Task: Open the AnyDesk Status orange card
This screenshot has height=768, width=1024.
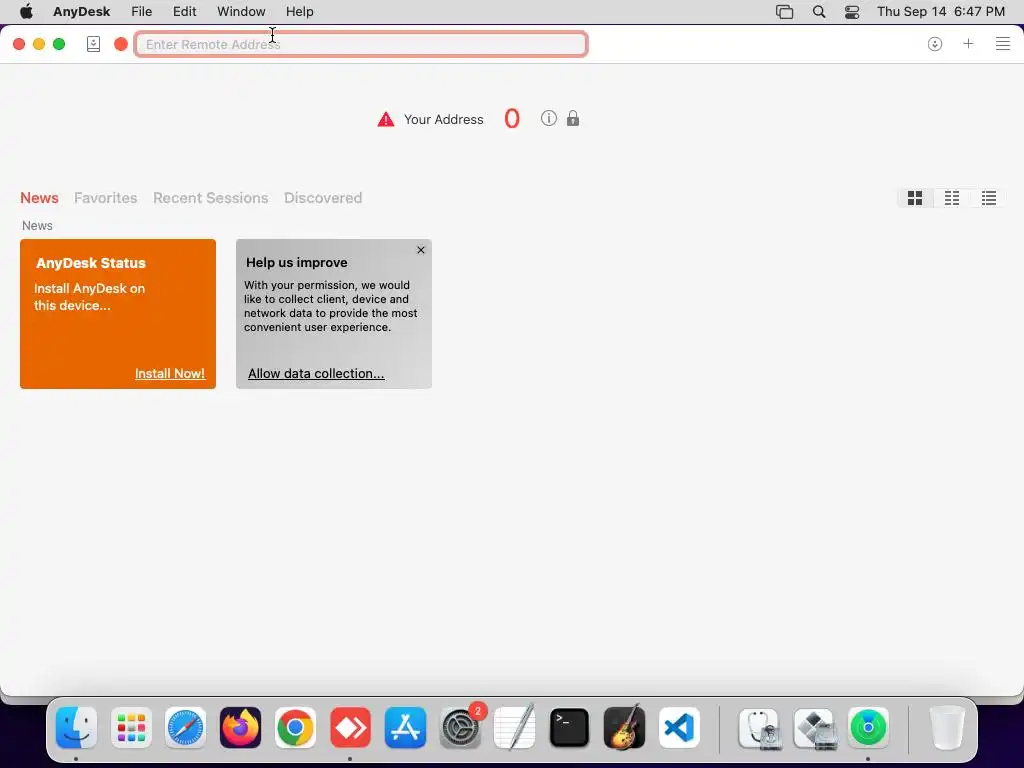Action: (x=118, y=313)
